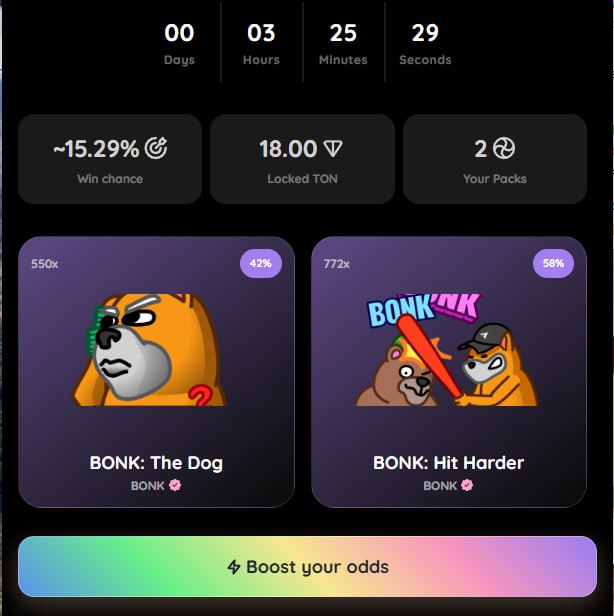Boost your odds with rainbow button

coord(307,566)
